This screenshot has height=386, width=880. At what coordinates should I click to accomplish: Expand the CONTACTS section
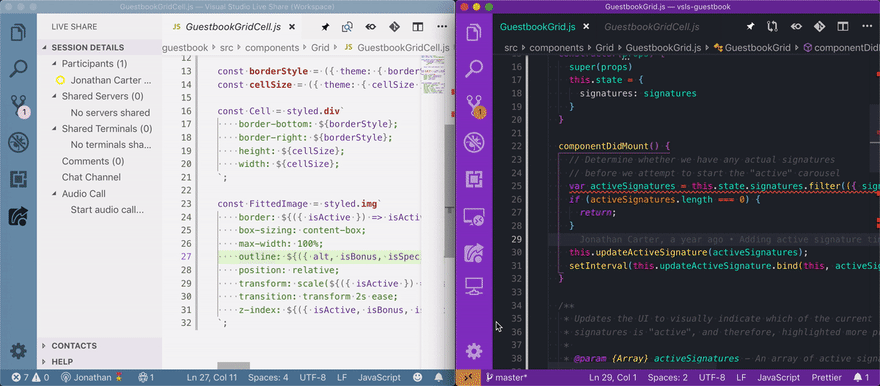pos(74,346)
